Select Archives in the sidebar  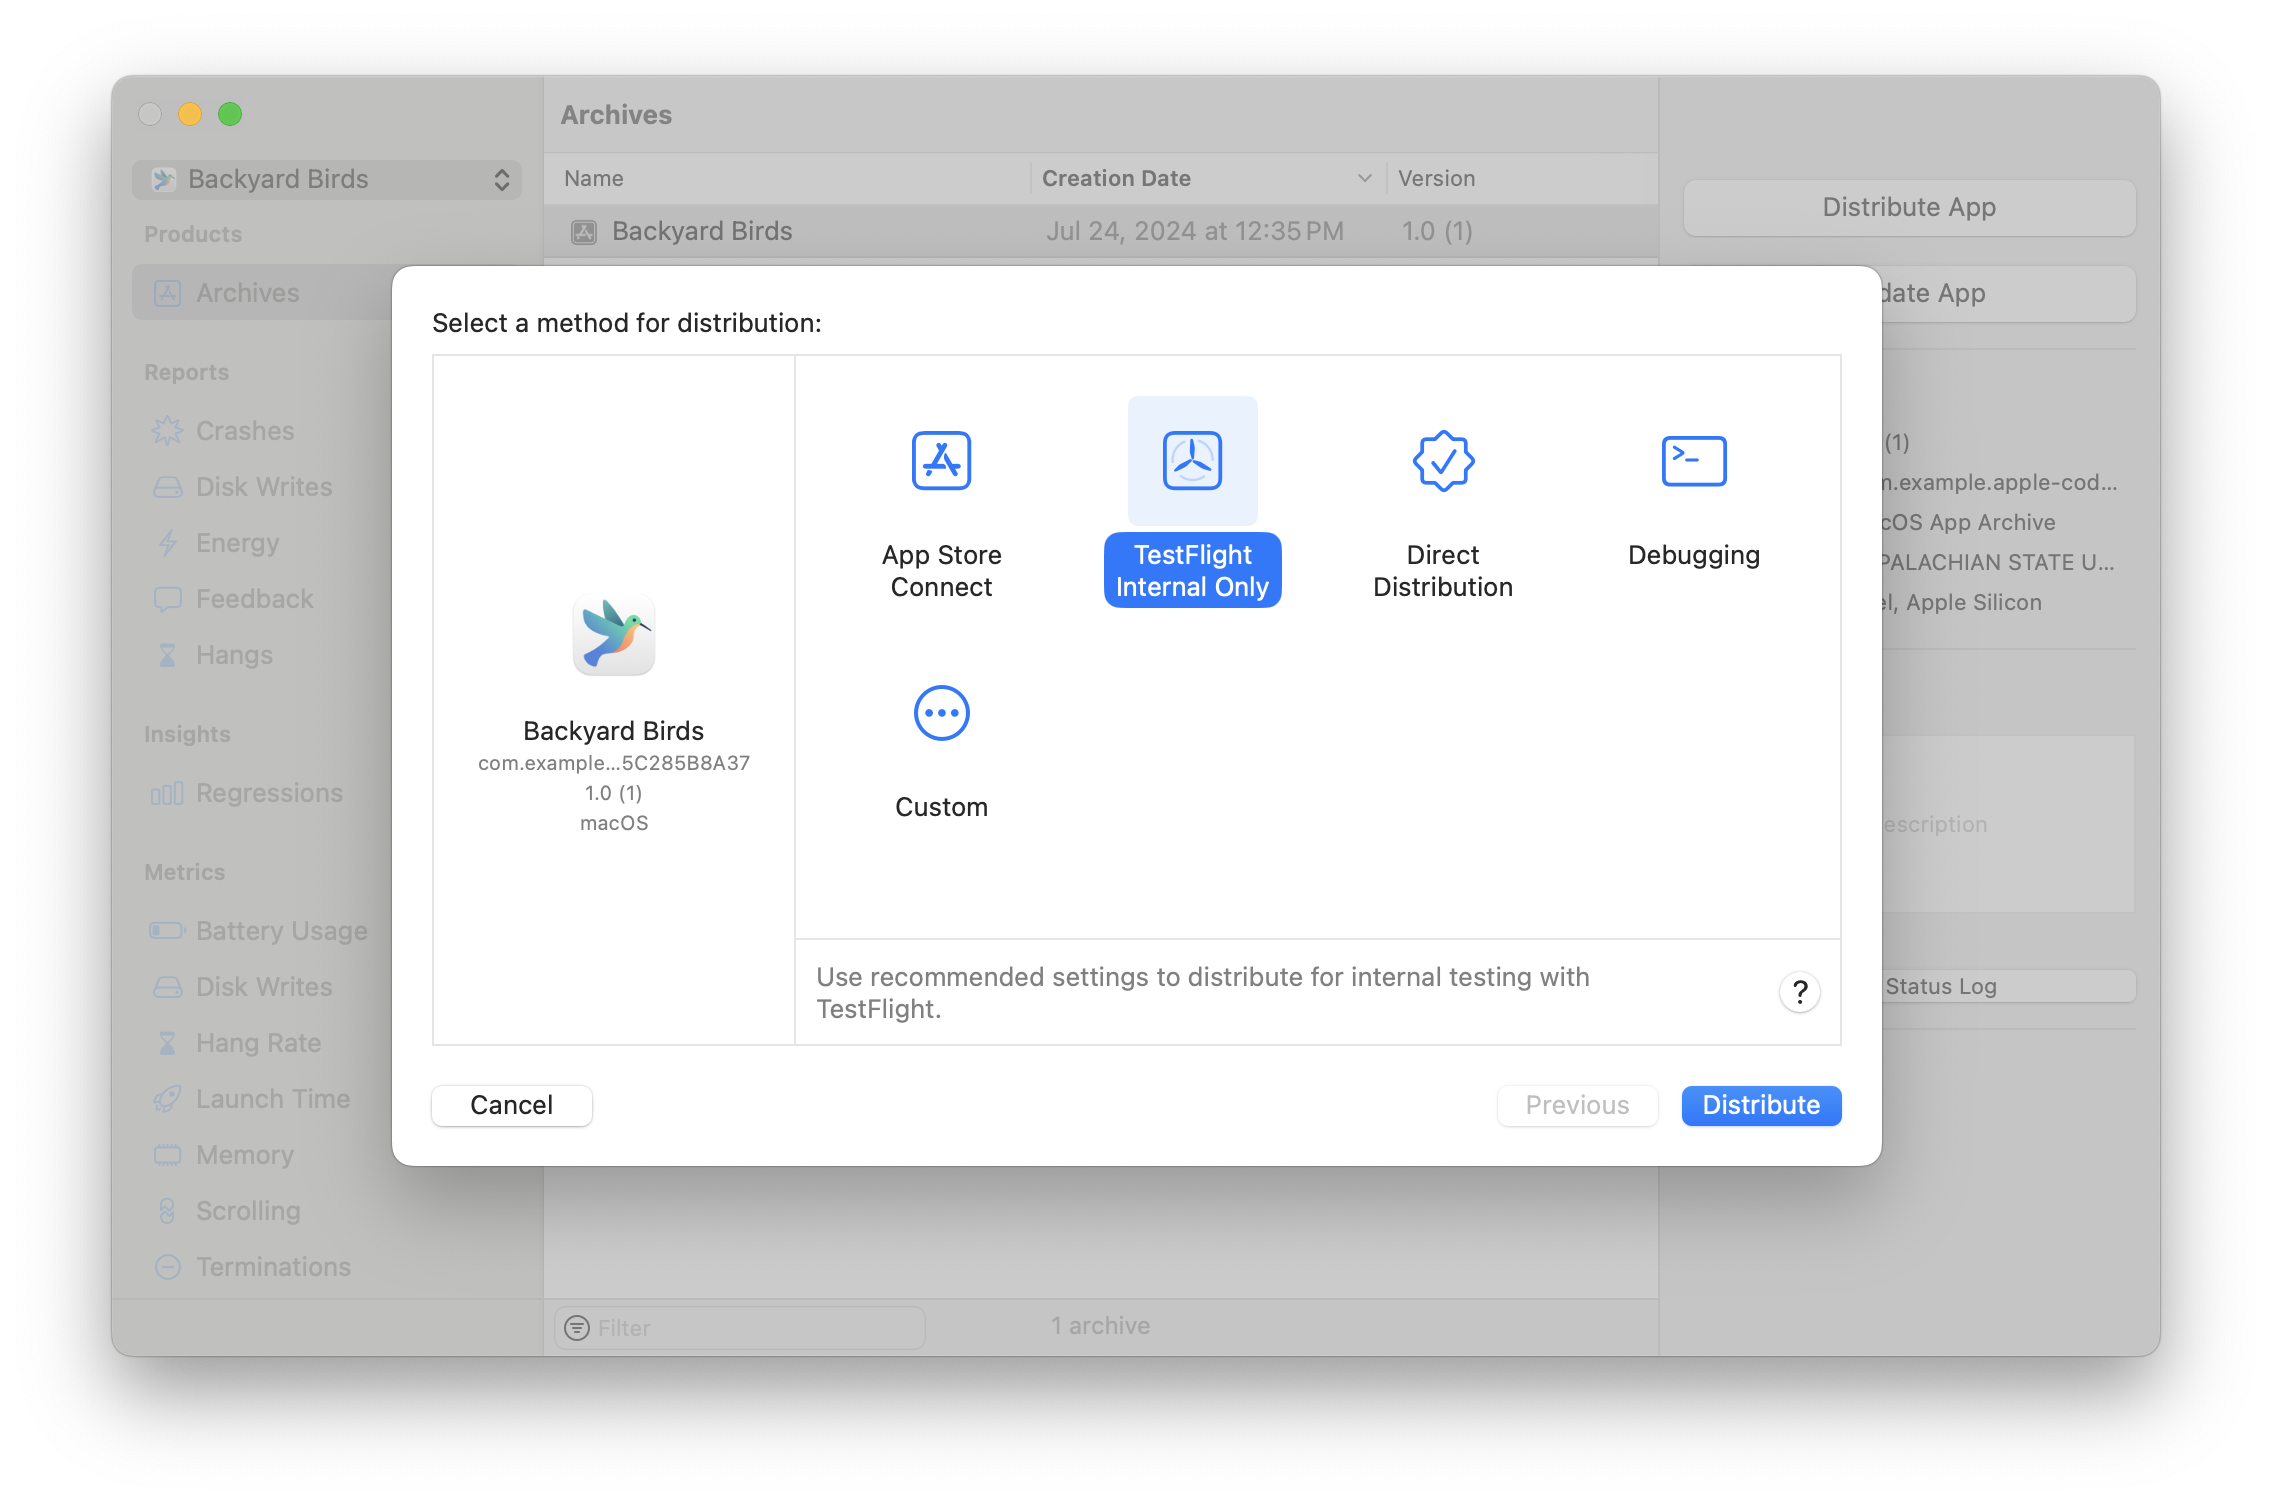(x=262, y=293)
